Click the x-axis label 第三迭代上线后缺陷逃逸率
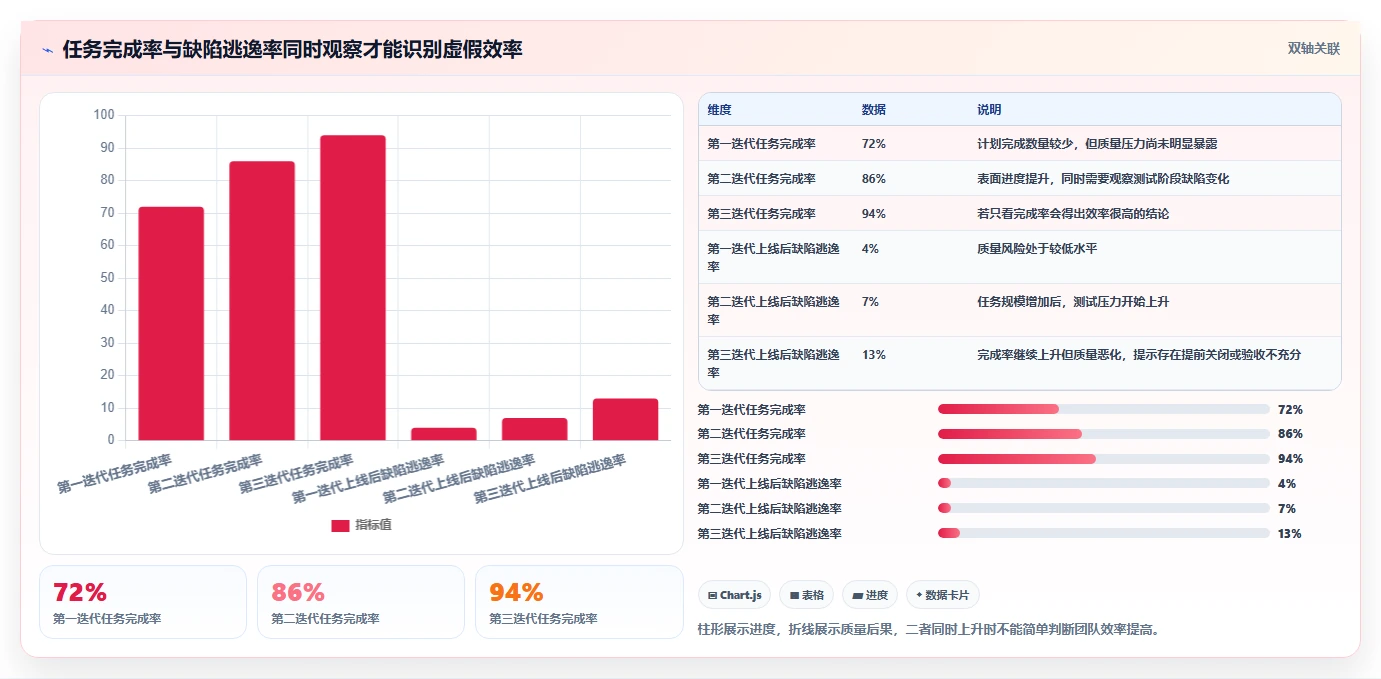The height and width of the screenshot is (679, 1381). click(550, 480)
